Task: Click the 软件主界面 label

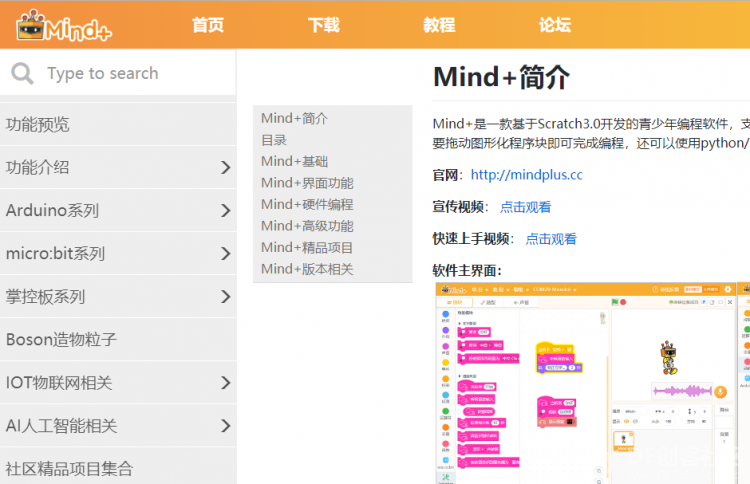Action: point(467,271)
